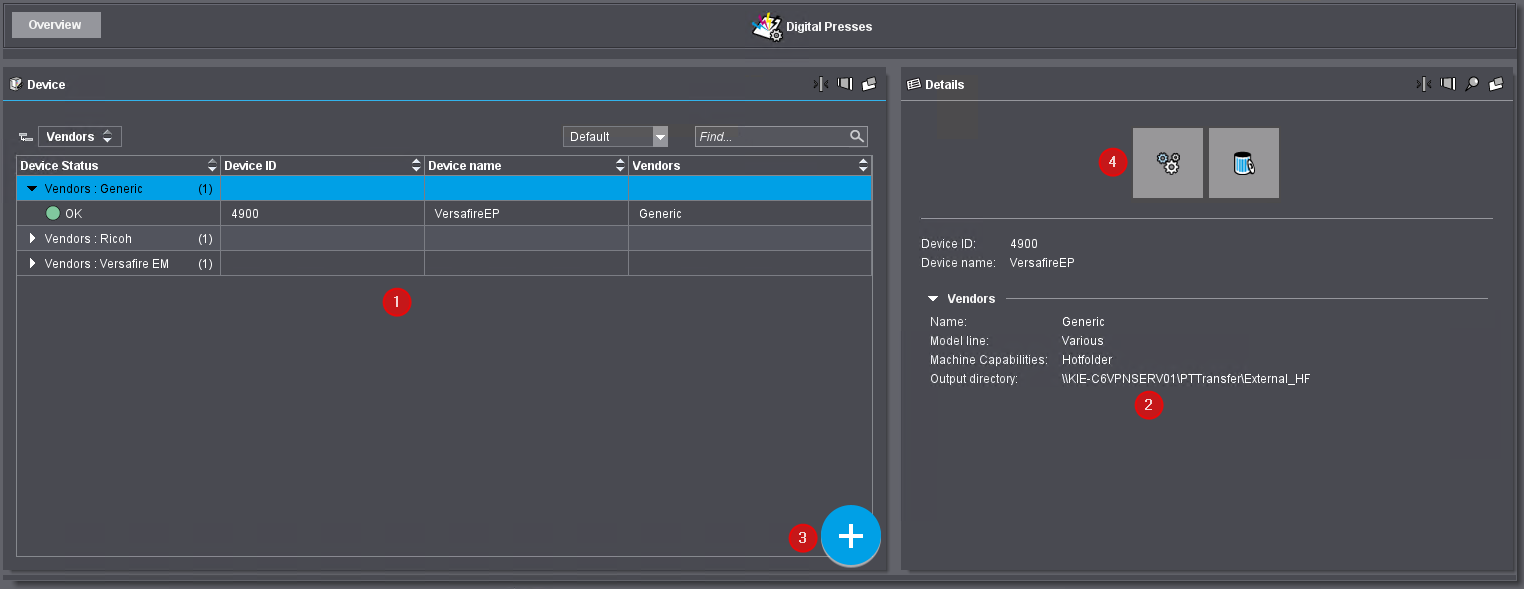Viewport: 1524px width, 589px height.
Task: Click the collapse splitter icon in Device panel
Action: (821, 85)
